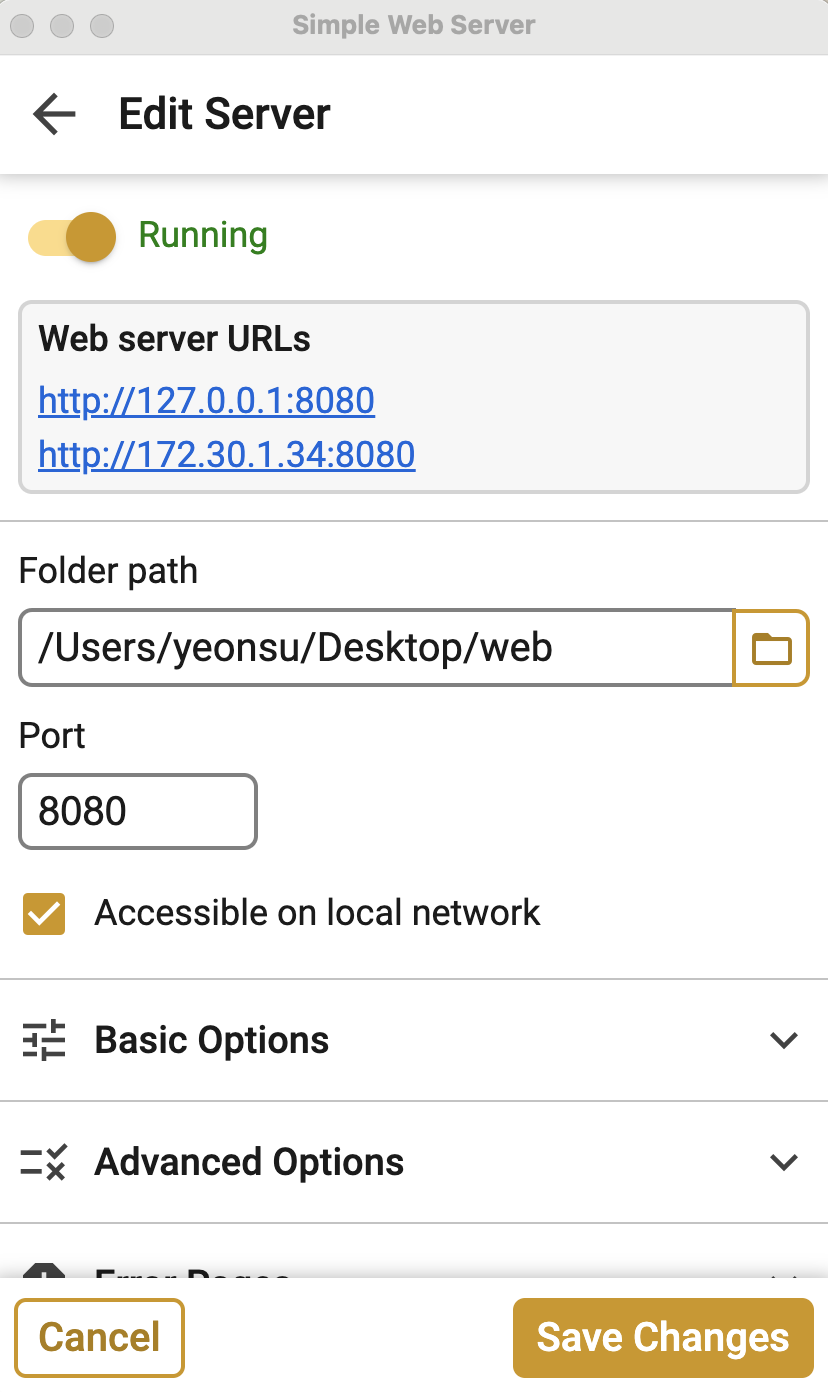The height and width of the screenshot is (1392, 828).
Task: Click the Basic Options sliders icon
Action: [x=44, y=1040]
